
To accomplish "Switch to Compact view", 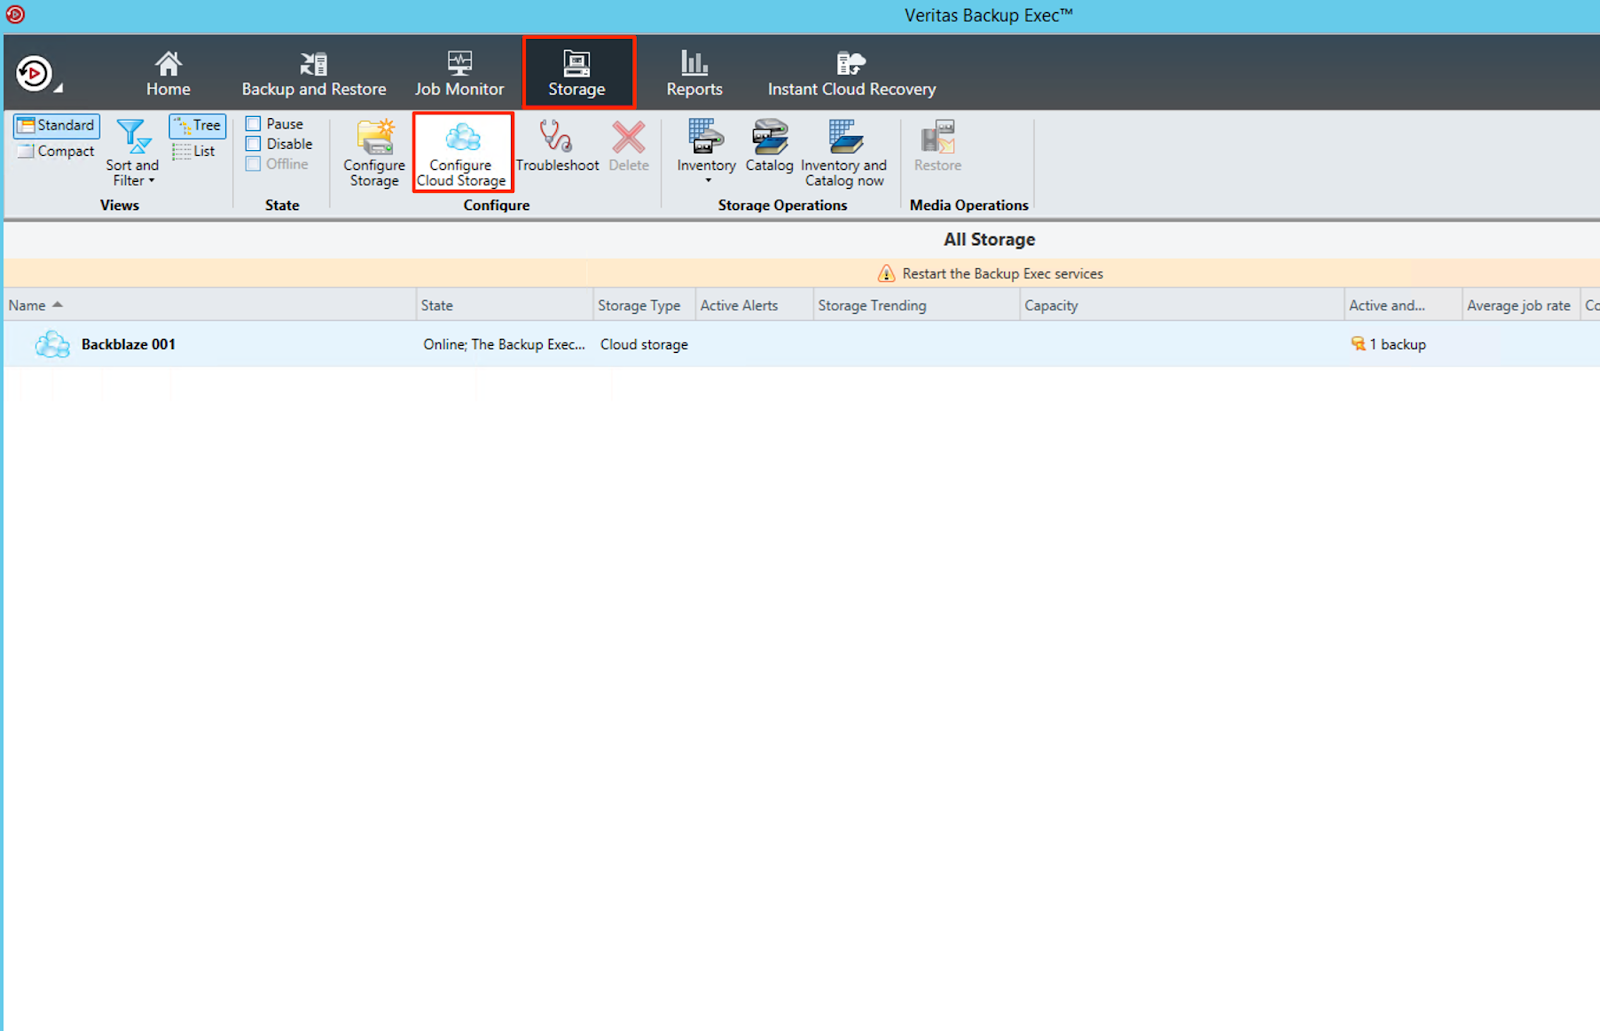I will tap(56, 151).
